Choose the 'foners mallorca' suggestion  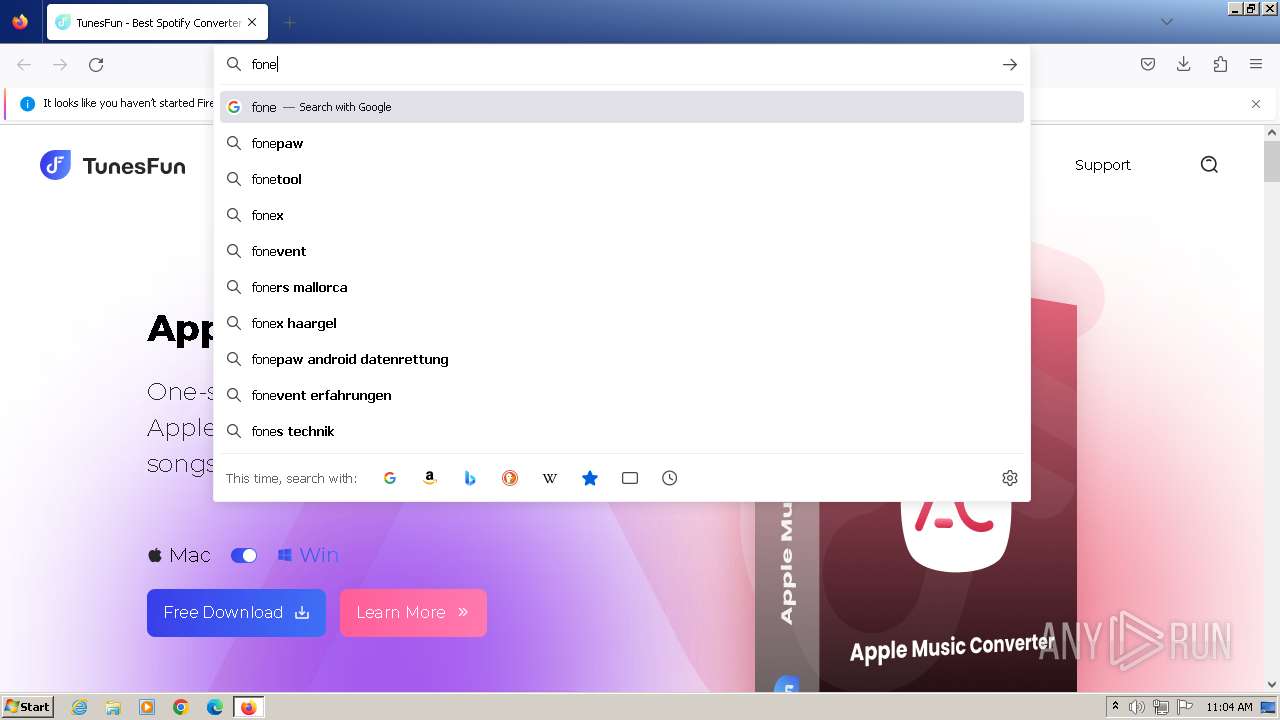pos(622,287)
